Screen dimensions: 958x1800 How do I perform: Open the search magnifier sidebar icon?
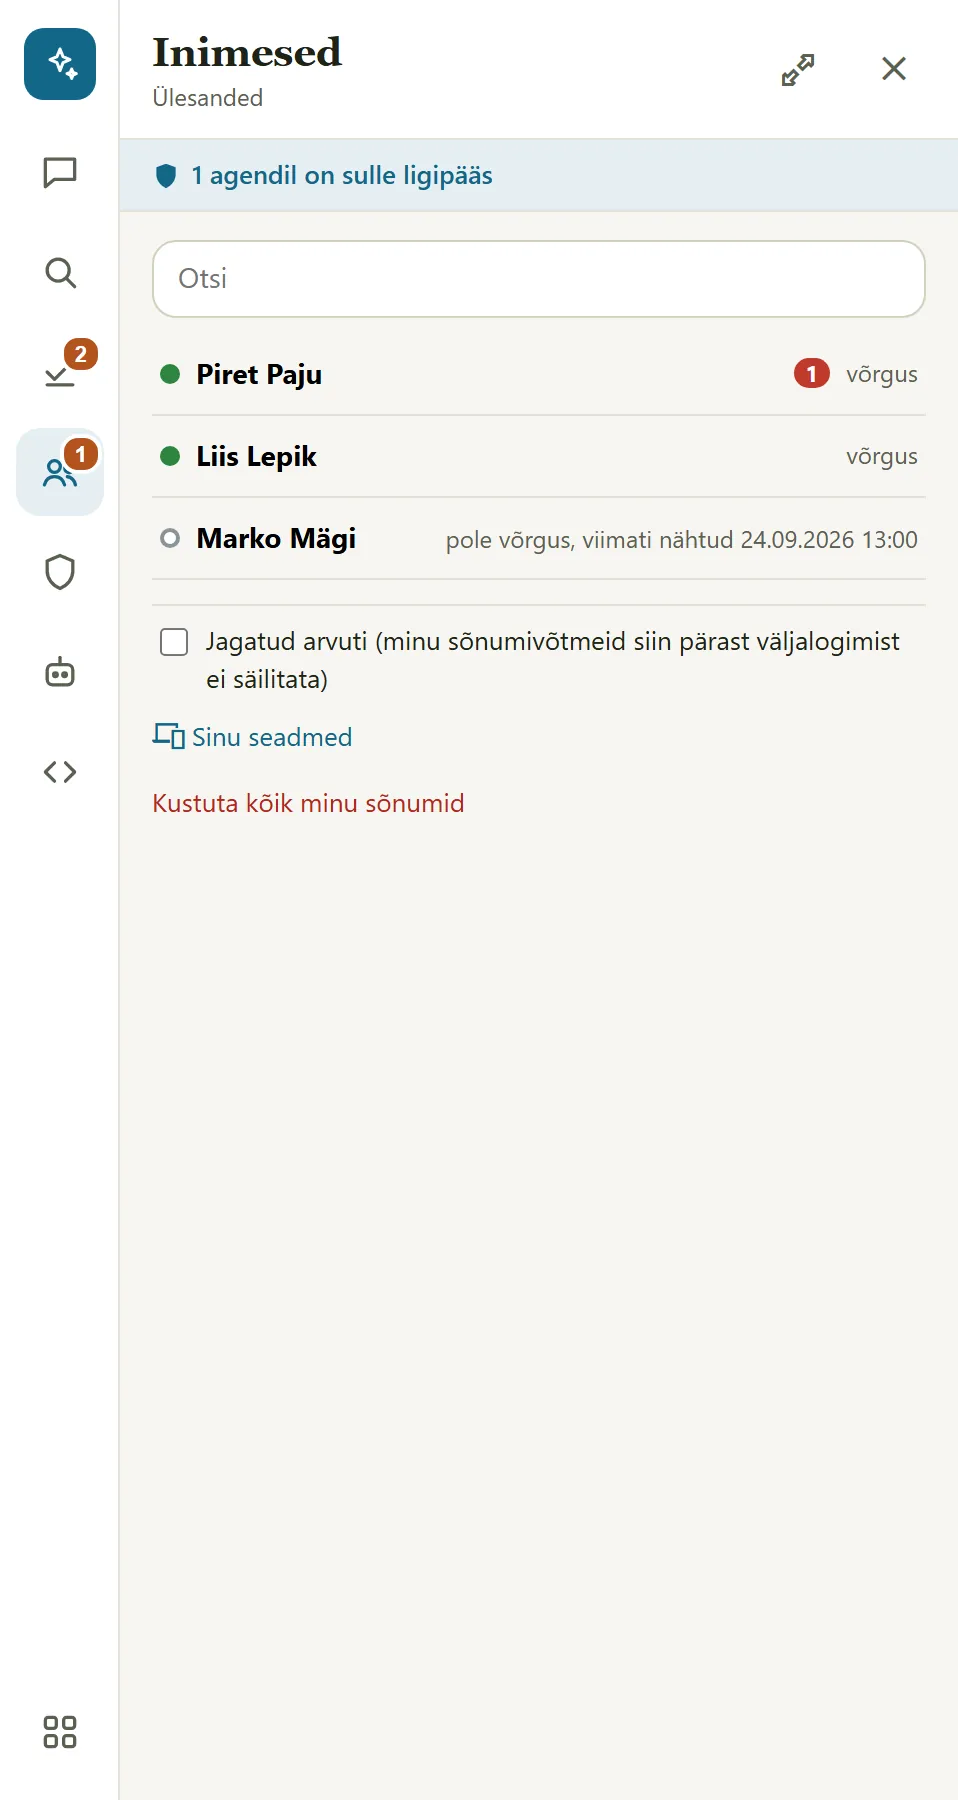[60, 272]
